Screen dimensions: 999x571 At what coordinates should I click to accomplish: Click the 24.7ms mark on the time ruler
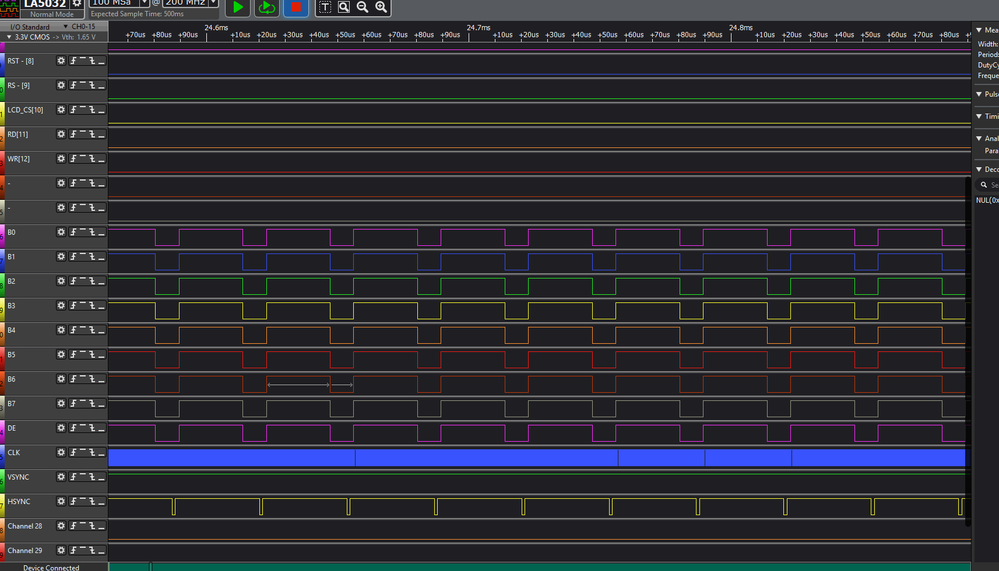[478, 27]
